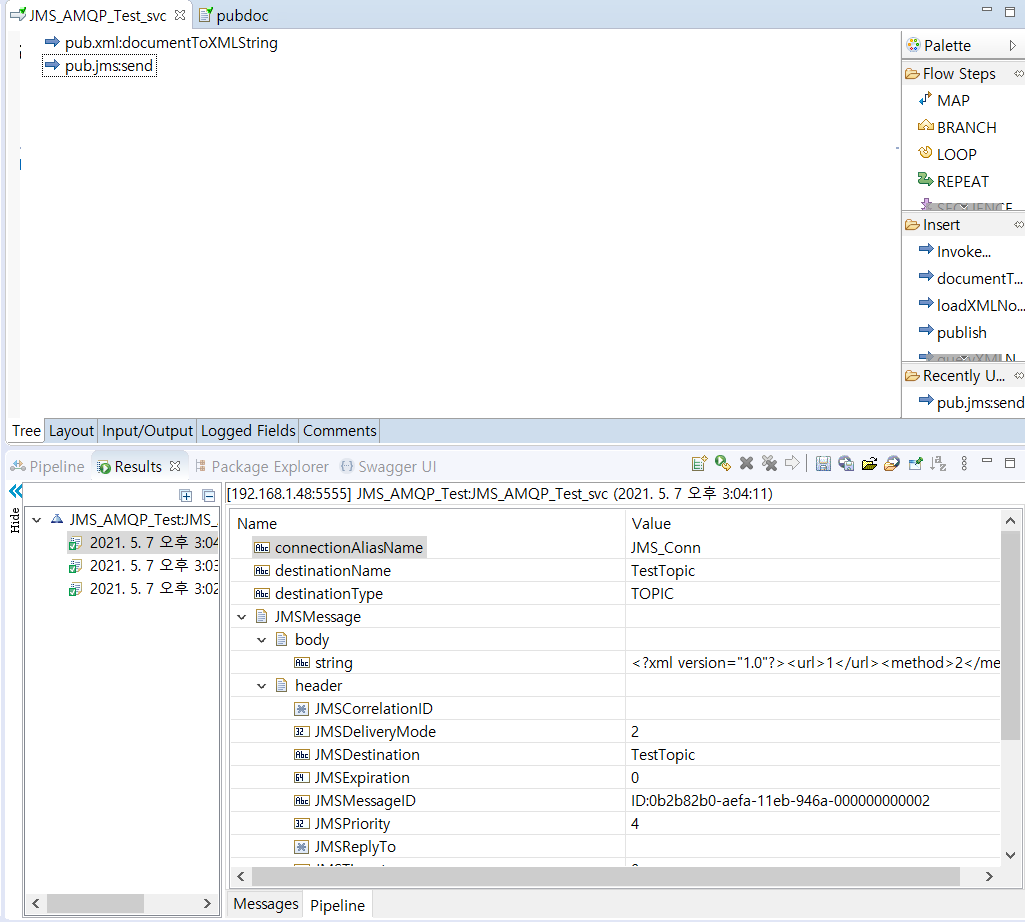This screenshot has width=1025, height=922.
Task: Select the pub.xml:documentToXMLString flow step
Action: 170,43
